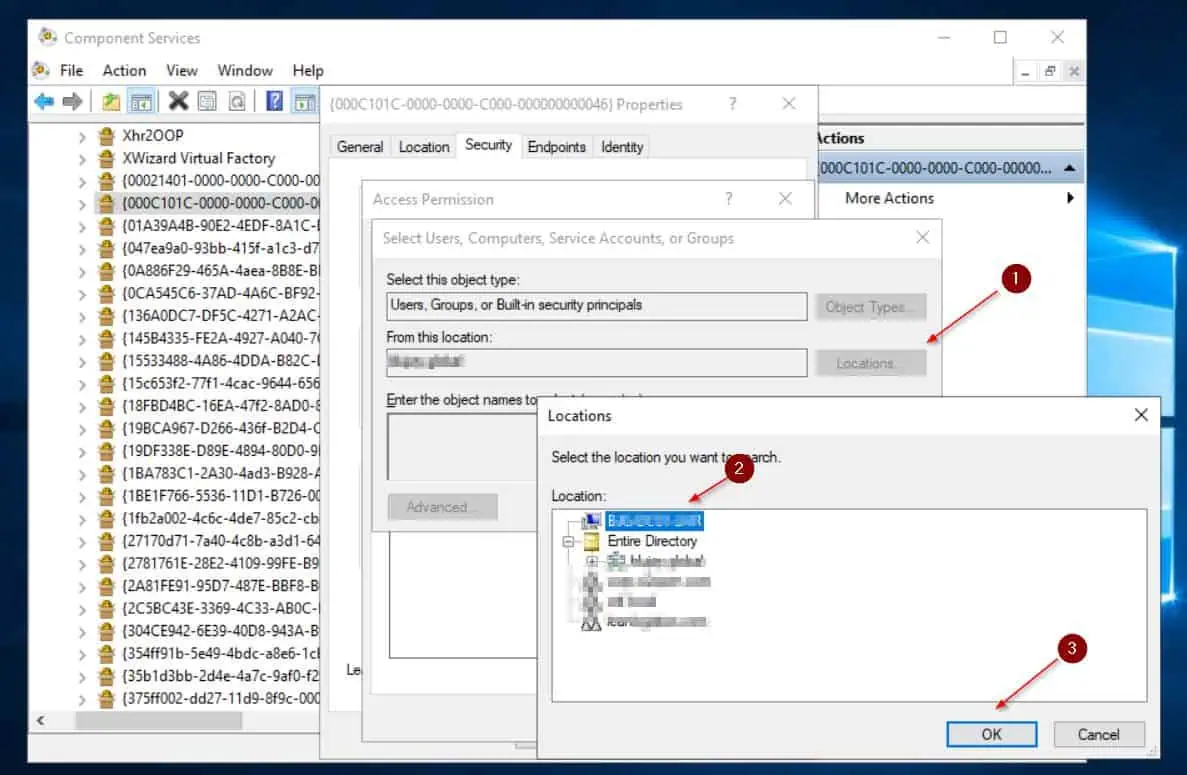Expand the domain node under Entire Directory

593,562
